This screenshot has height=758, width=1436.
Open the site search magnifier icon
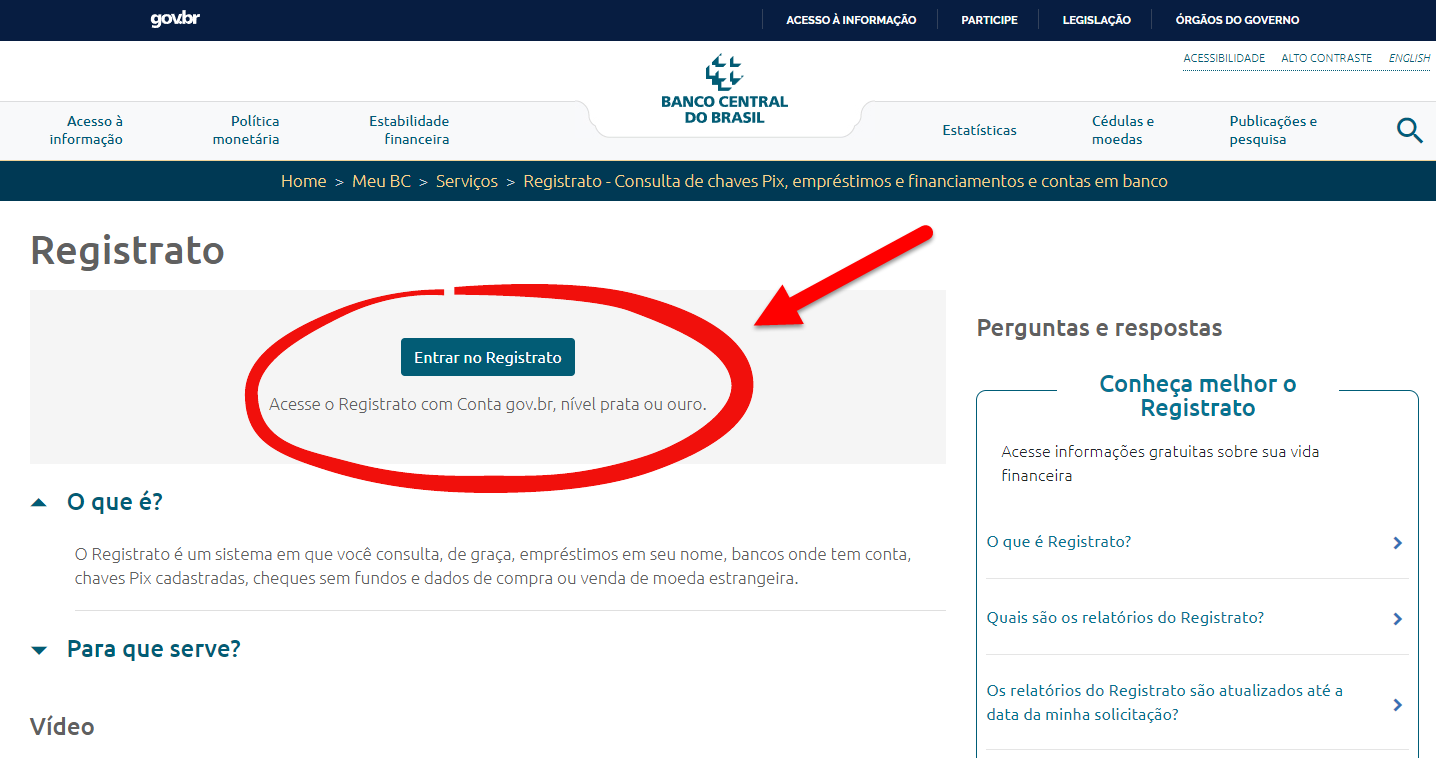(1409, 130)
